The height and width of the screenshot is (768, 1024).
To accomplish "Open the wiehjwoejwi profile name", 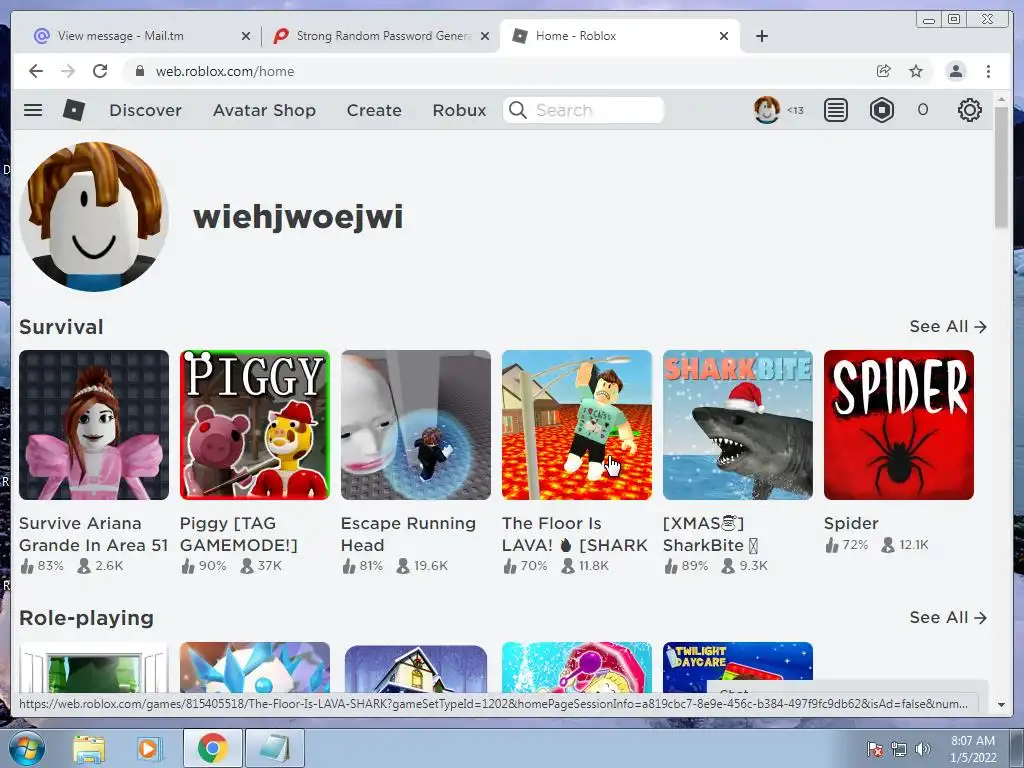I will click(298, 217).
